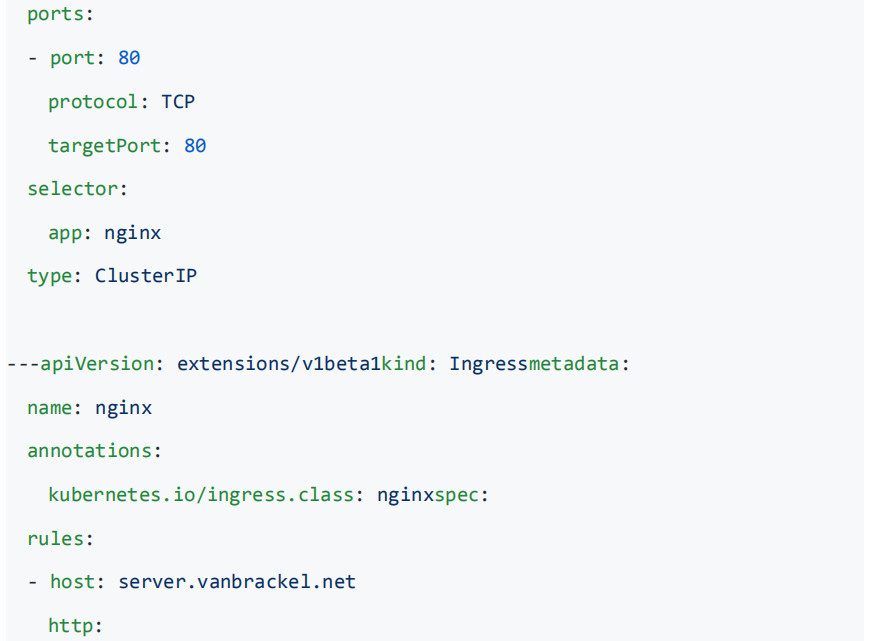
Task: Click the TCP protocol value
Action: pyautogui.click(x=177, y=102)
